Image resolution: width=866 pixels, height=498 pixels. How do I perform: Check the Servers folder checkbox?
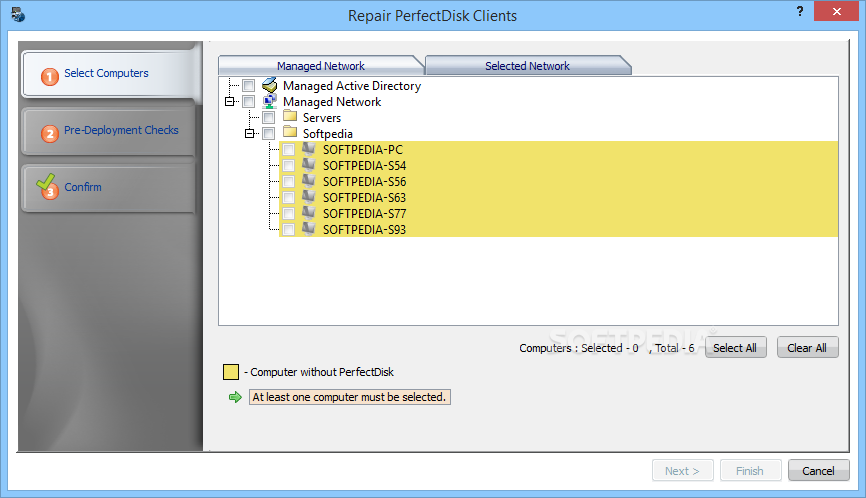pos(268,118)
